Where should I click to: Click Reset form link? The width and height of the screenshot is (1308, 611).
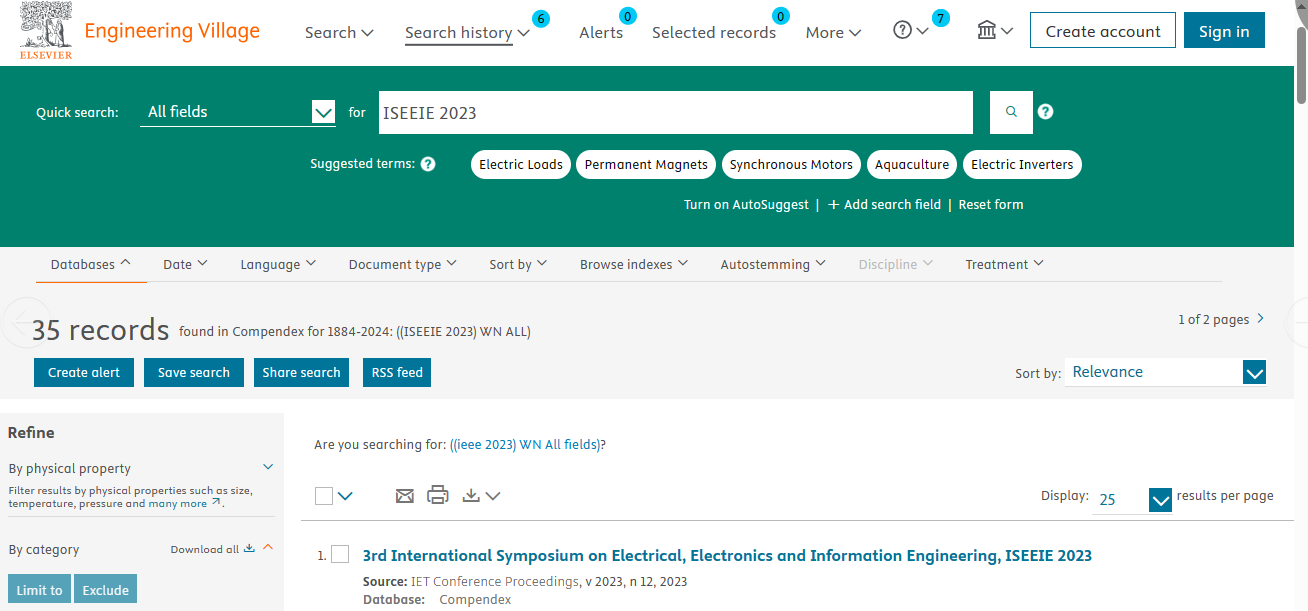(991, 204)
